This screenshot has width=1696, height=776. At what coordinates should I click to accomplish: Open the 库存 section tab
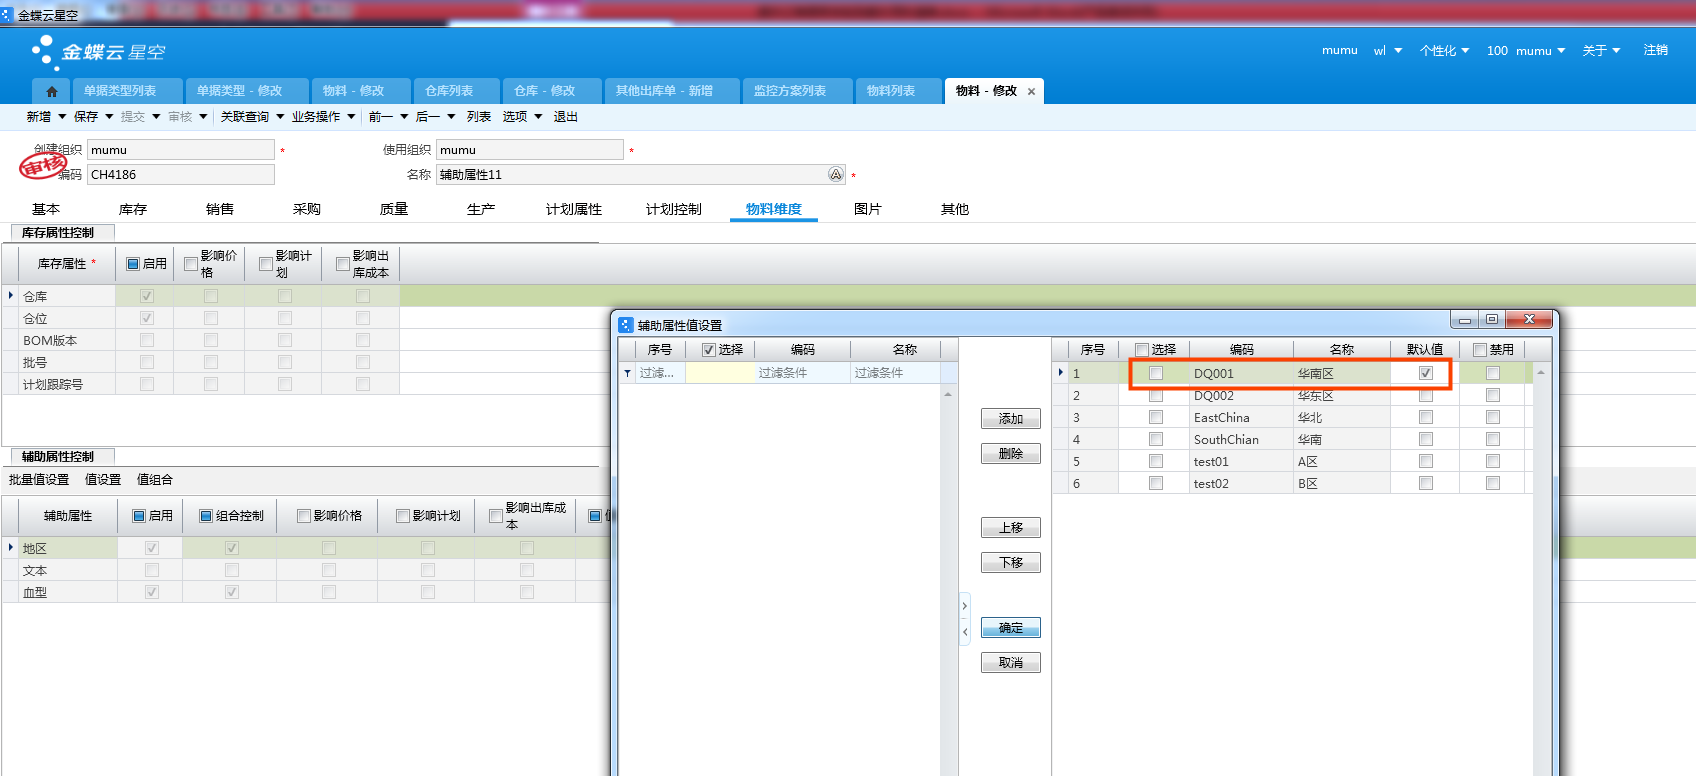point(133,209)
